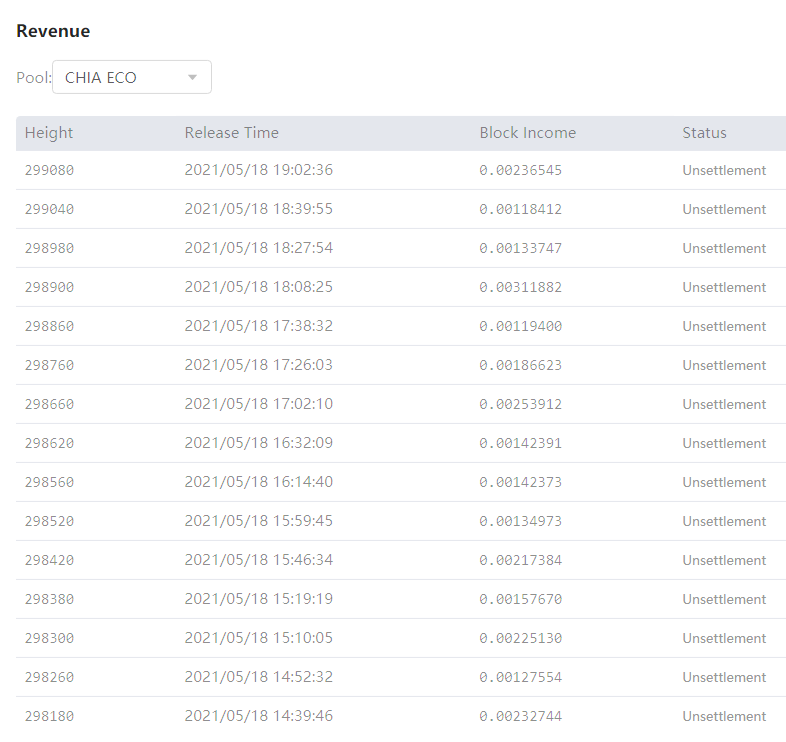Click block income value 0.00253912

click(x=521, y=404)
